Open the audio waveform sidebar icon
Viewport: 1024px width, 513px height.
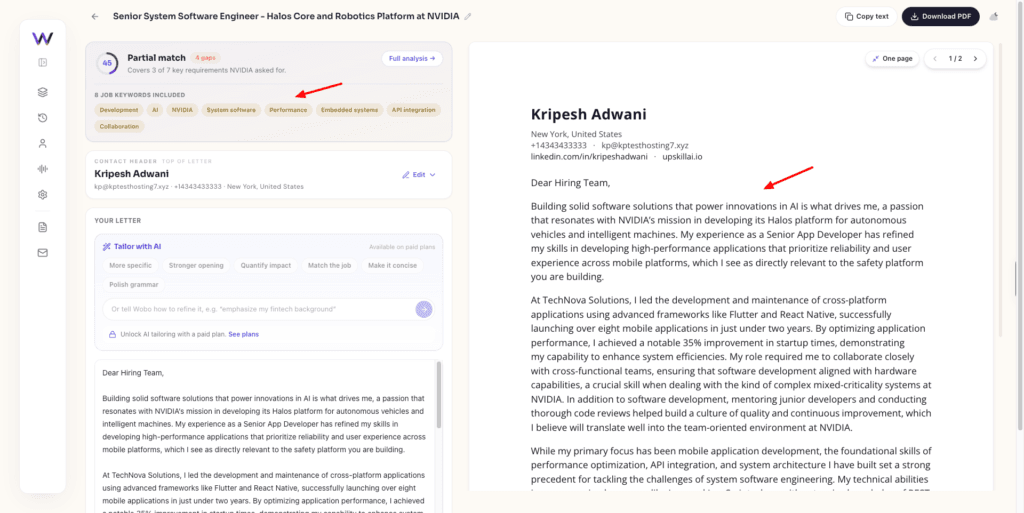tap(42, 169)
